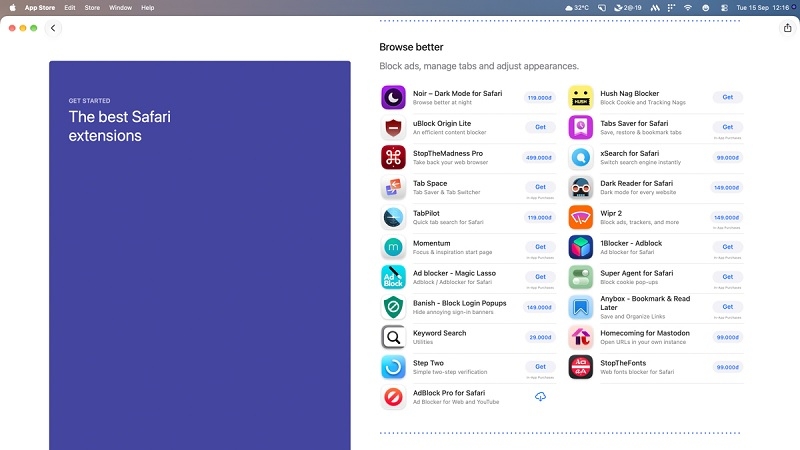Screen dimensions: 800x450
Task: Click the share icon in toolbar
Action: pos(787,28)
